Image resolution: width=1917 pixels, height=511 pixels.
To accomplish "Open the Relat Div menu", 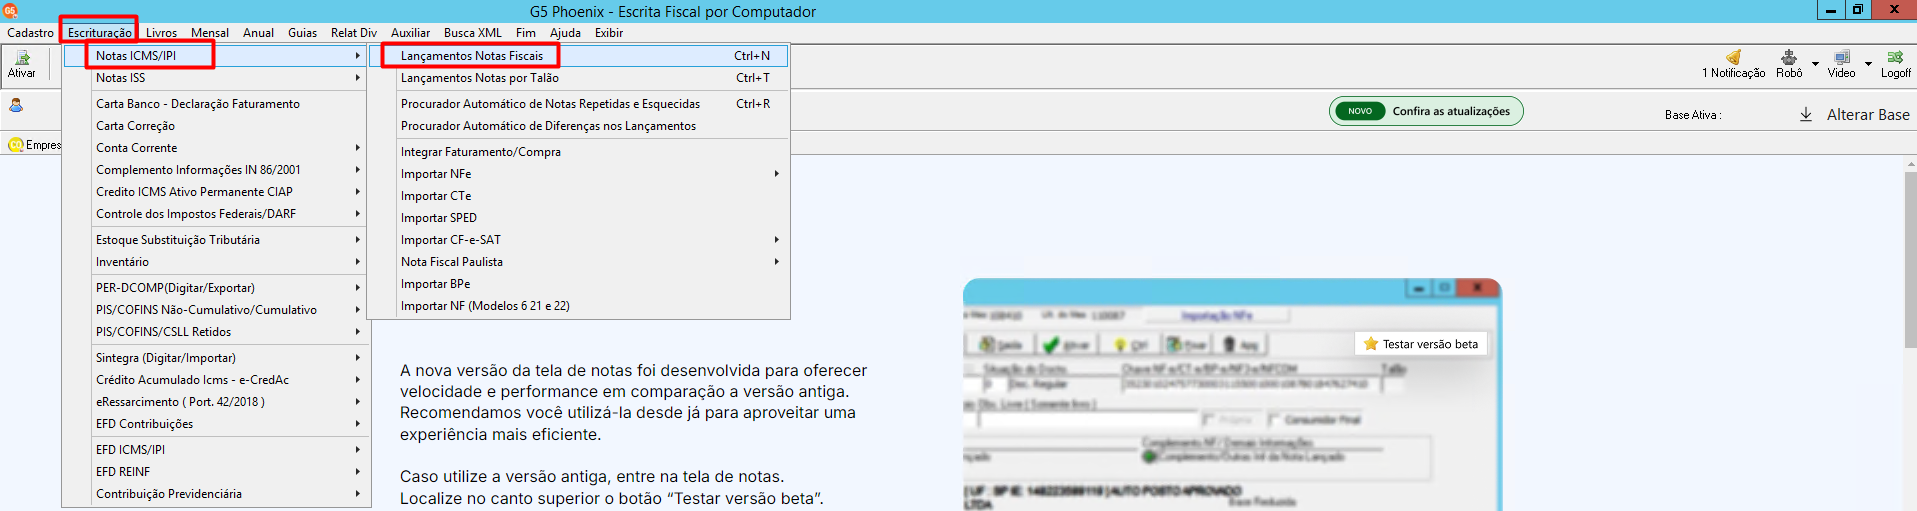I will point(354,33).
